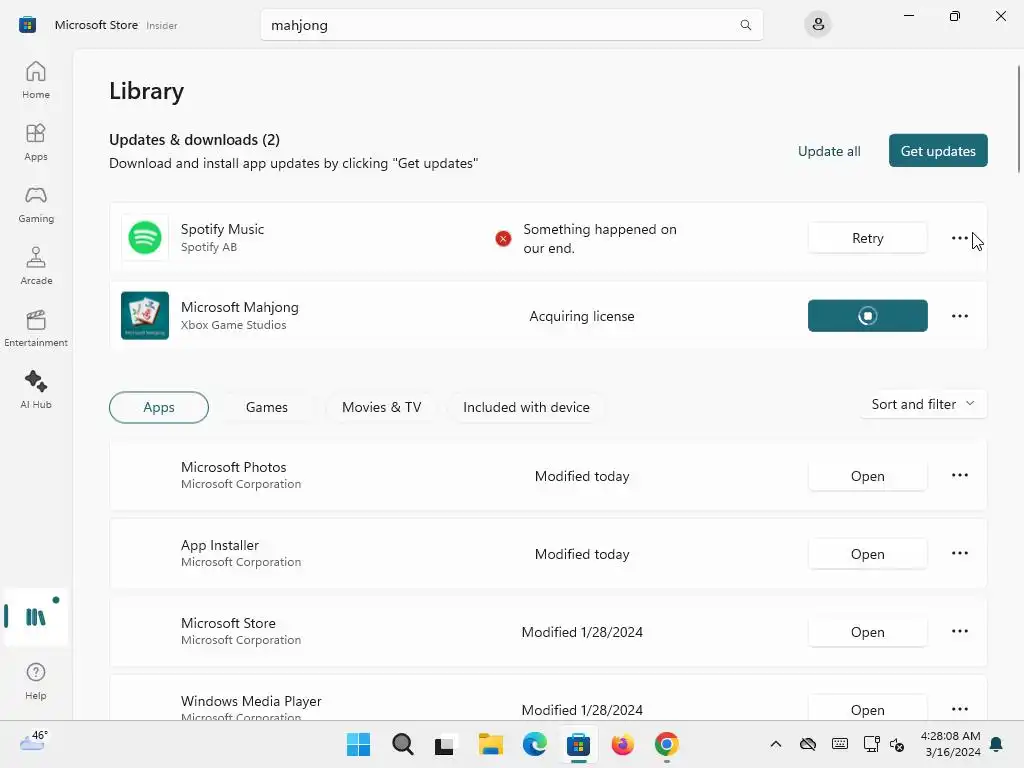
Task: Switch to the Movies & TV tab
Action: 381,408
